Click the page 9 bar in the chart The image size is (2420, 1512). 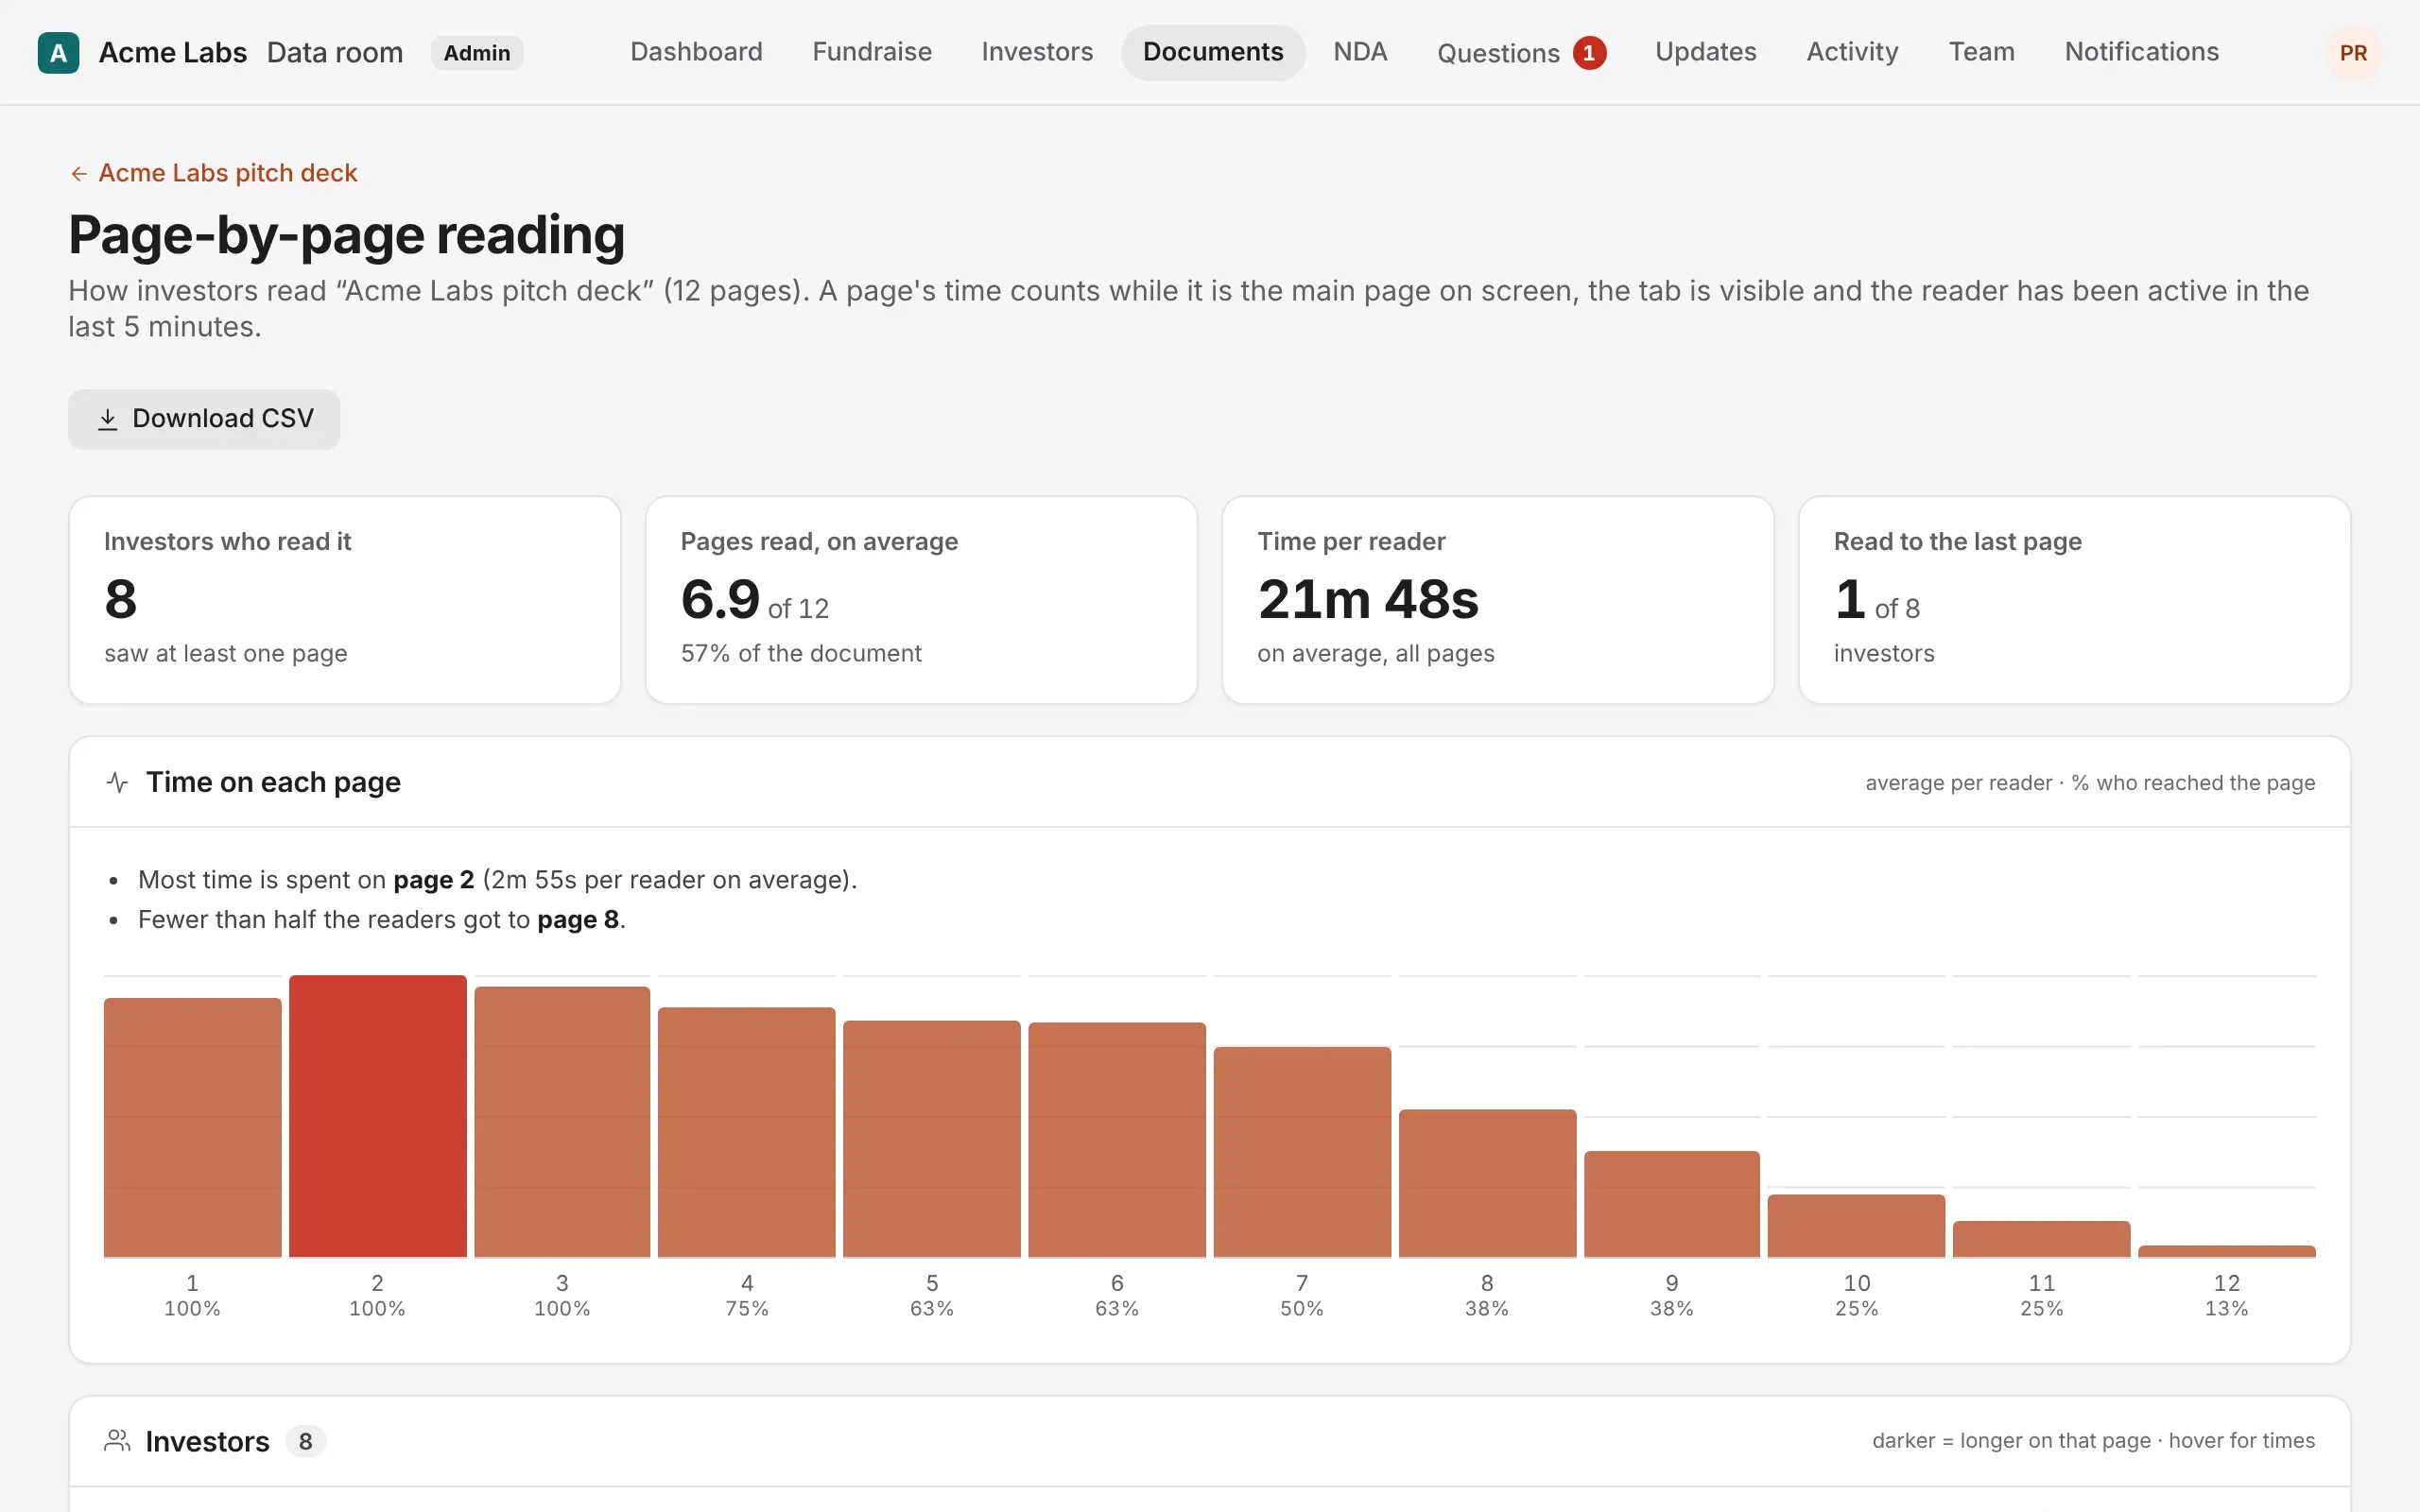click(1672, 1204)
